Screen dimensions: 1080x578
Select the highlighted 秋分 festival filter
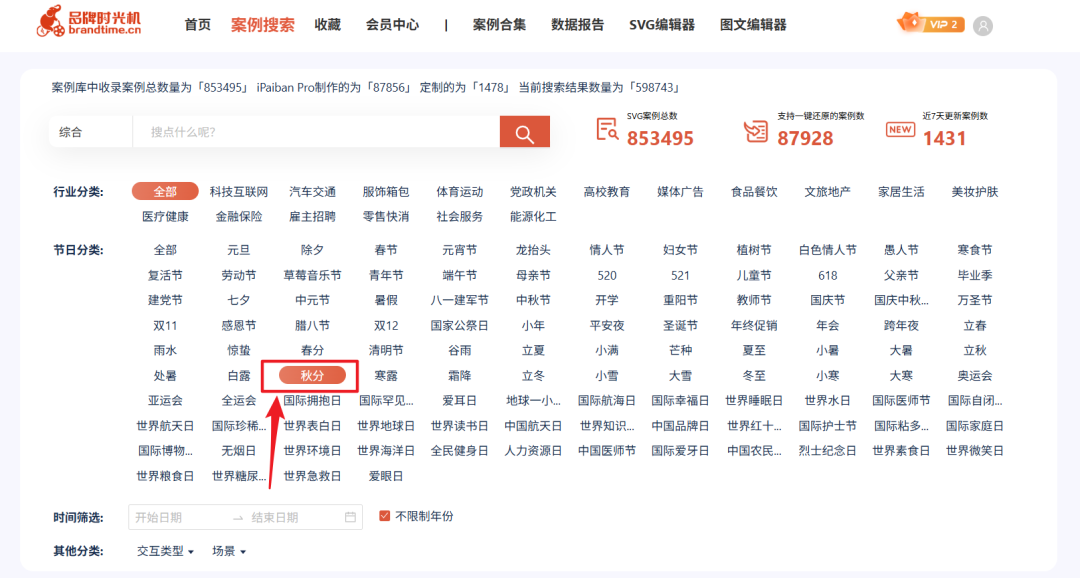point(312,374)
